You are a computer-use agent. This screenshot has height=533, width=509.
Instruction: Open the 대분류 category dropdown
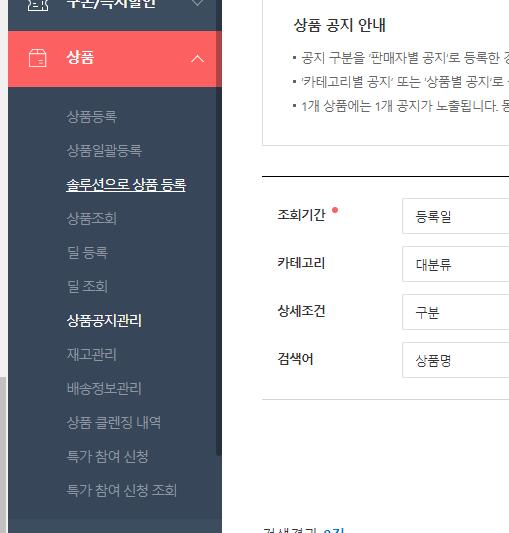[456, 264]
